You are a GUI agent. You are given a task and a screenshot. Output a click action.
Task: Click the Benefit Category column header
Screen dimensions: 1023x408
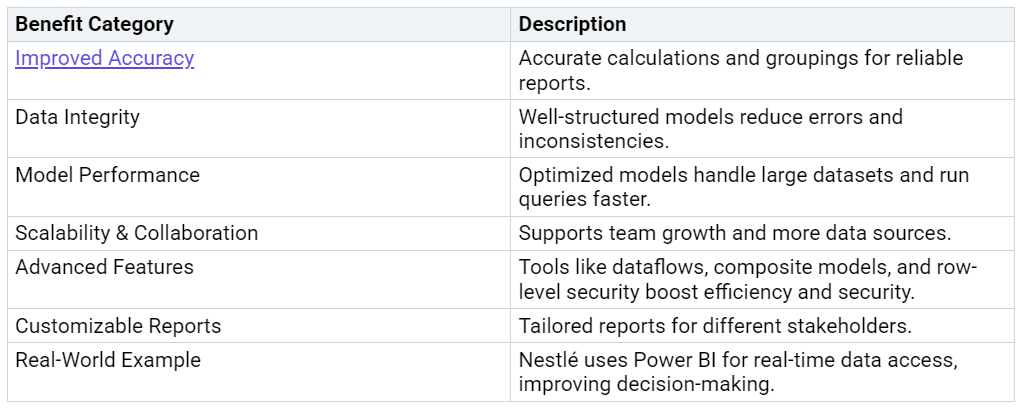(x=259, y=25)
